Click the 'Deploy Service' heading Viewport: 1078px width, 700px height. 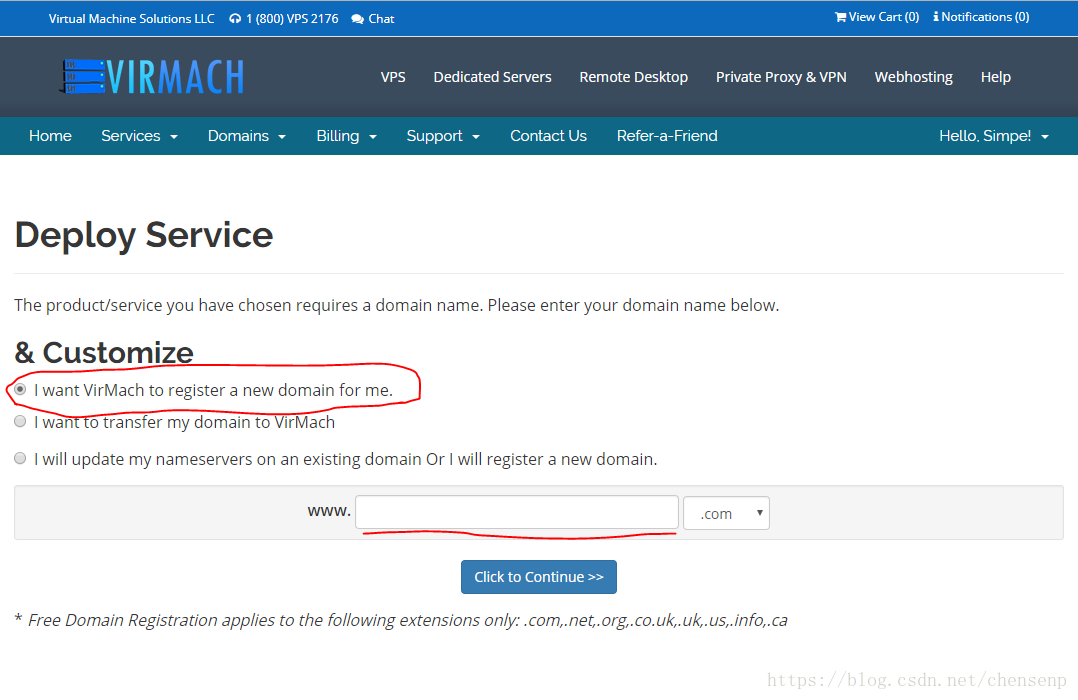[x=144, y=235]
